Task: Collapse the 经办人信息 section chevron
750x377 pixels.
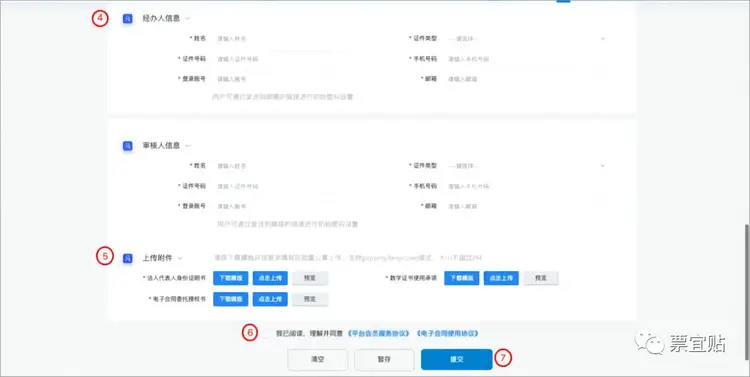Action: point(188,19)
